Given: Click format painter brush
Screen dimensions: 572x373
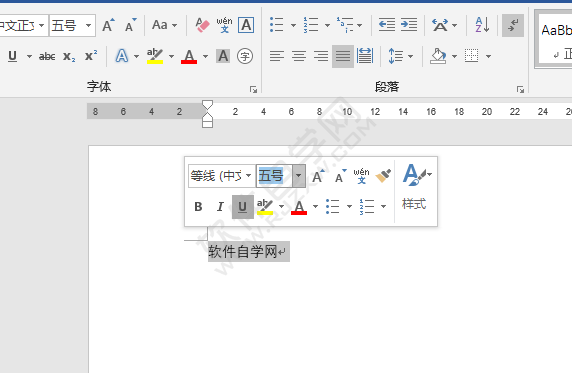Looking at the screenshot, I should 383,176.
